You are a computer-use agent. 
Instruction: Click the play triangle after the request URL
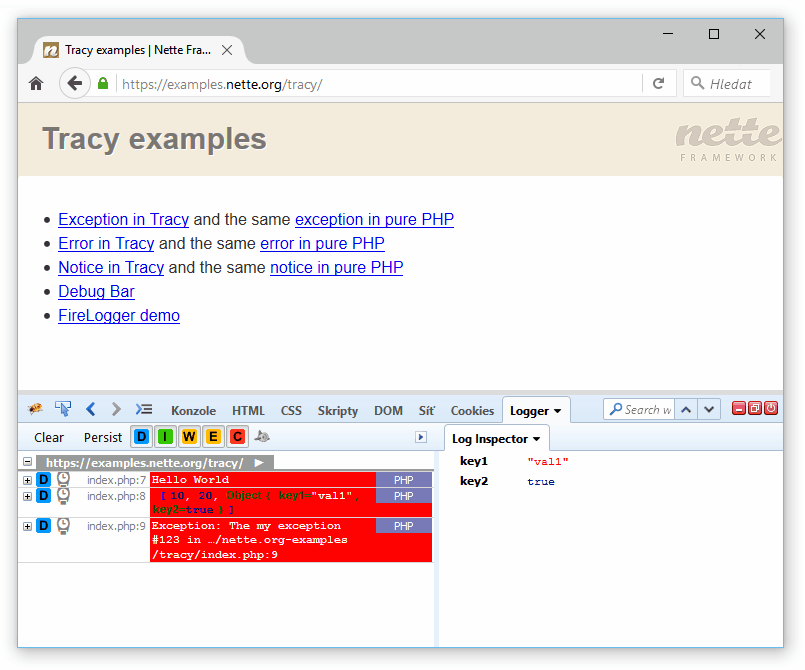coord(259,463)
